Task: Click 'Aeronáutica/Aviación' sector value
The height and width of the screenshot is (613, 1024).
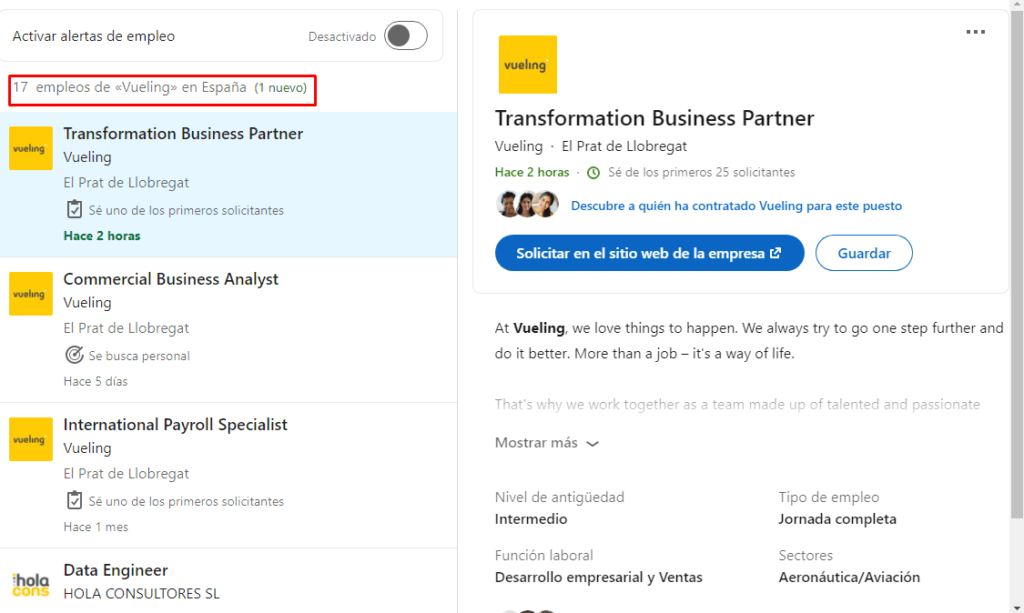Action: (x=849, y=577)
